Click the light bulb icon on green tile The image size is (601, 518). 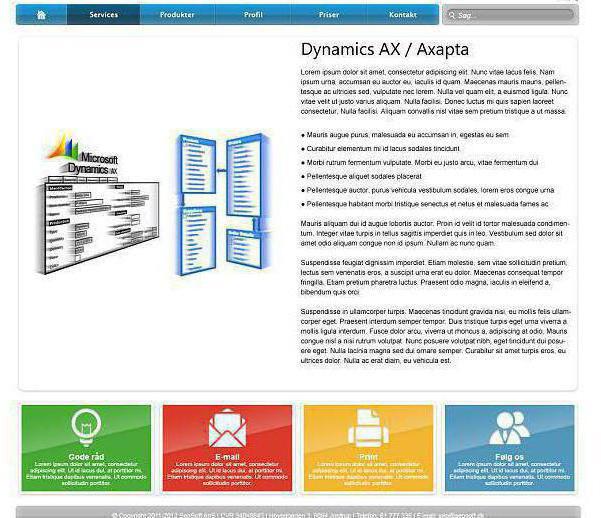tap(86, 428)
